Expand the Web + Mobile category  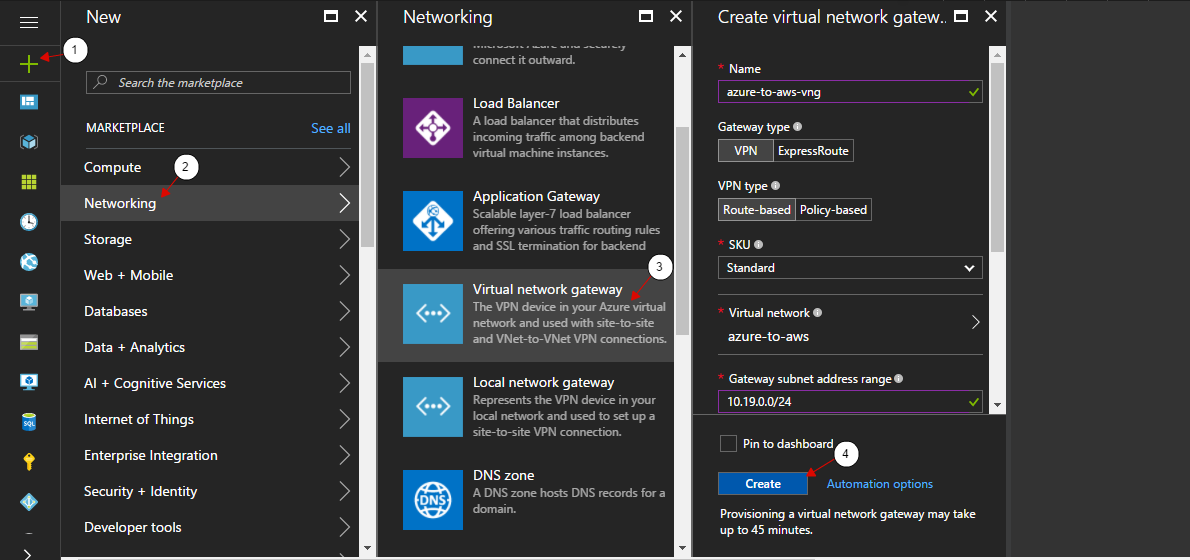209,275
